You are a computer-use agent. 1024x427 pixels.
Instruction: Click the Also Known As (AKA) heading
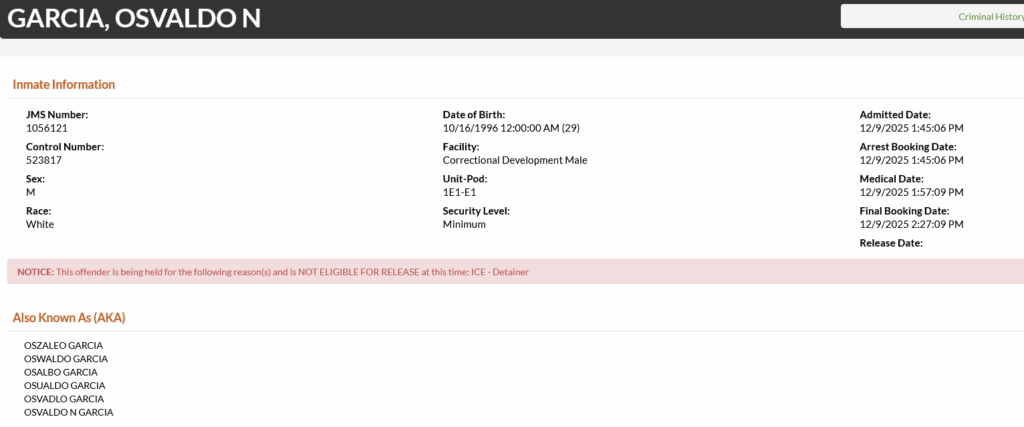click(69, 318)
